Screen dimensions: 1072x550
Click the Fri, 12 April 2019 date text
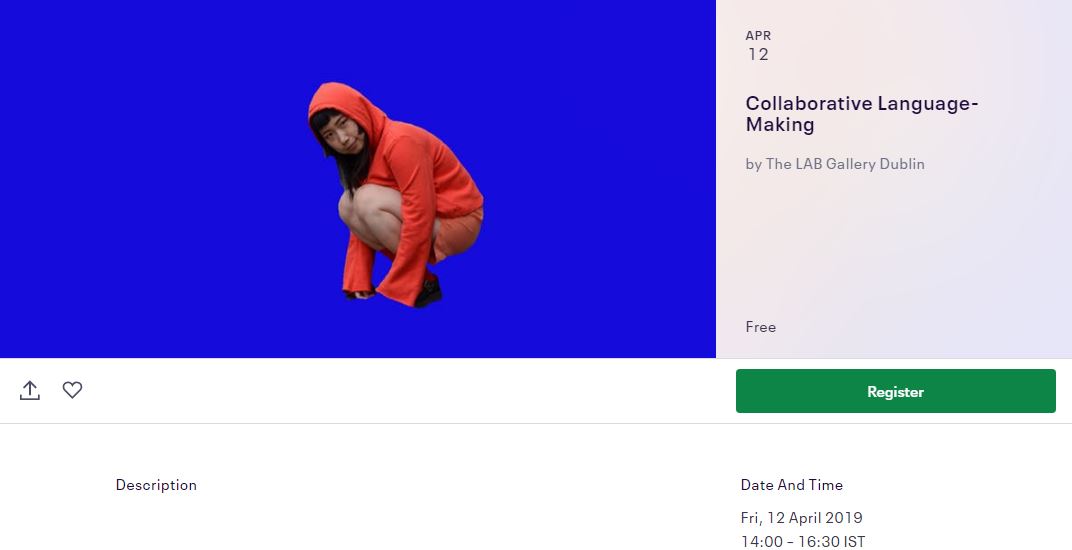click(801, 518)
